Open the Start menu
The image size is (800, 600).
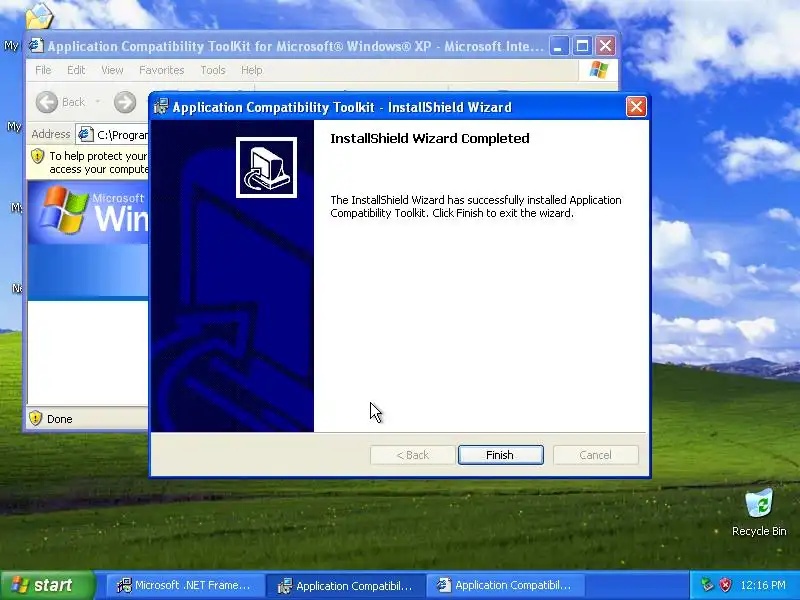tap(47, 585)
